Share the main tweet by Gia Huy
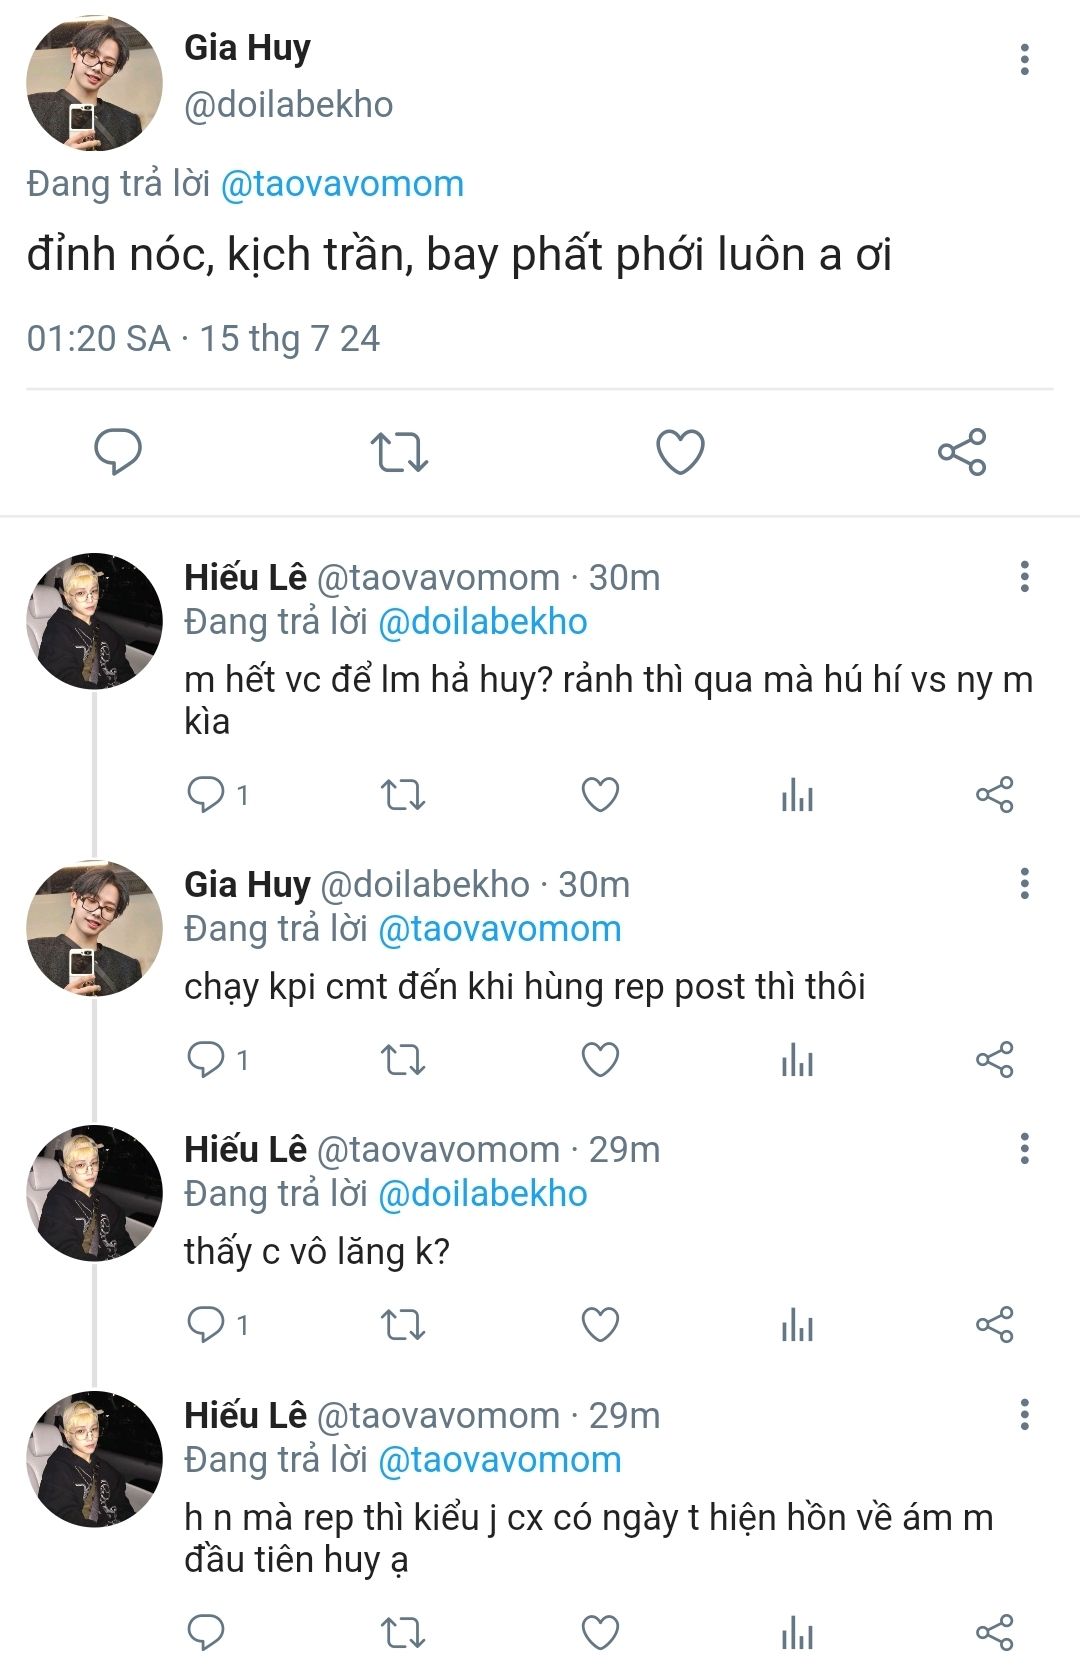Viewport: 1080px width, 1673px height. click(x=962, y=452)
